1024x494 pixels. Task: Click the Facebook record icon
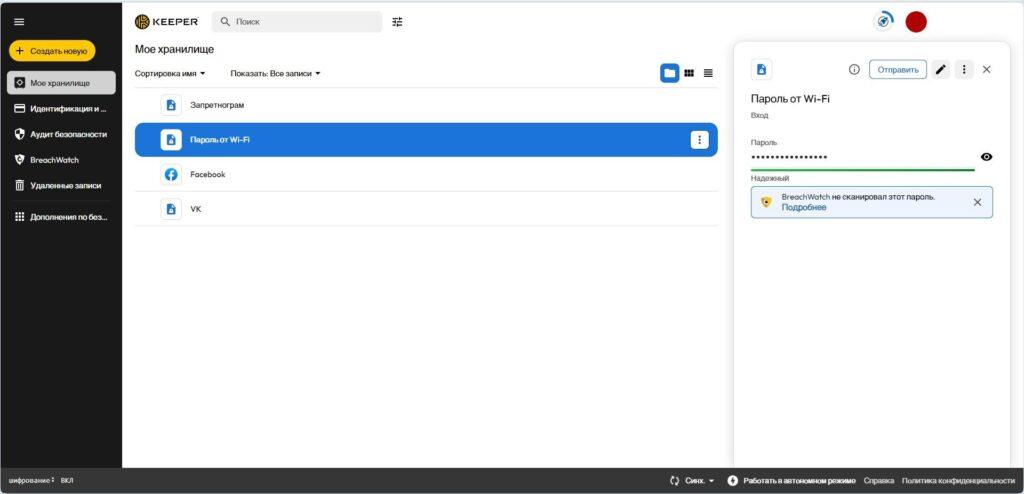[171, 174]
